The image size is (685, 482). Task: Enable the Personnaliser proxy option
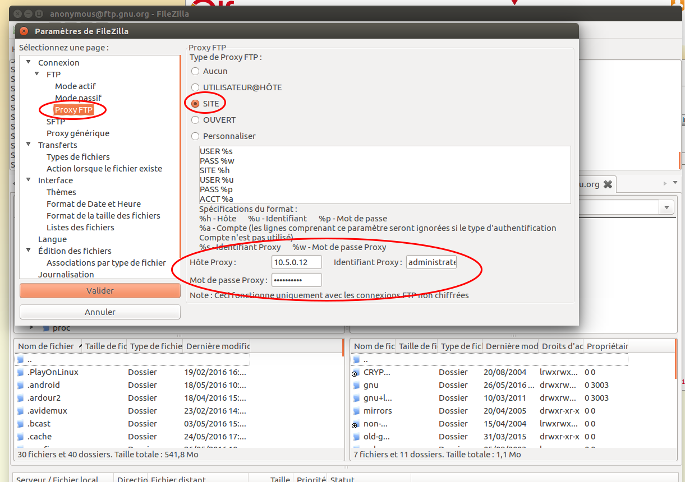[x=195, y=135]
